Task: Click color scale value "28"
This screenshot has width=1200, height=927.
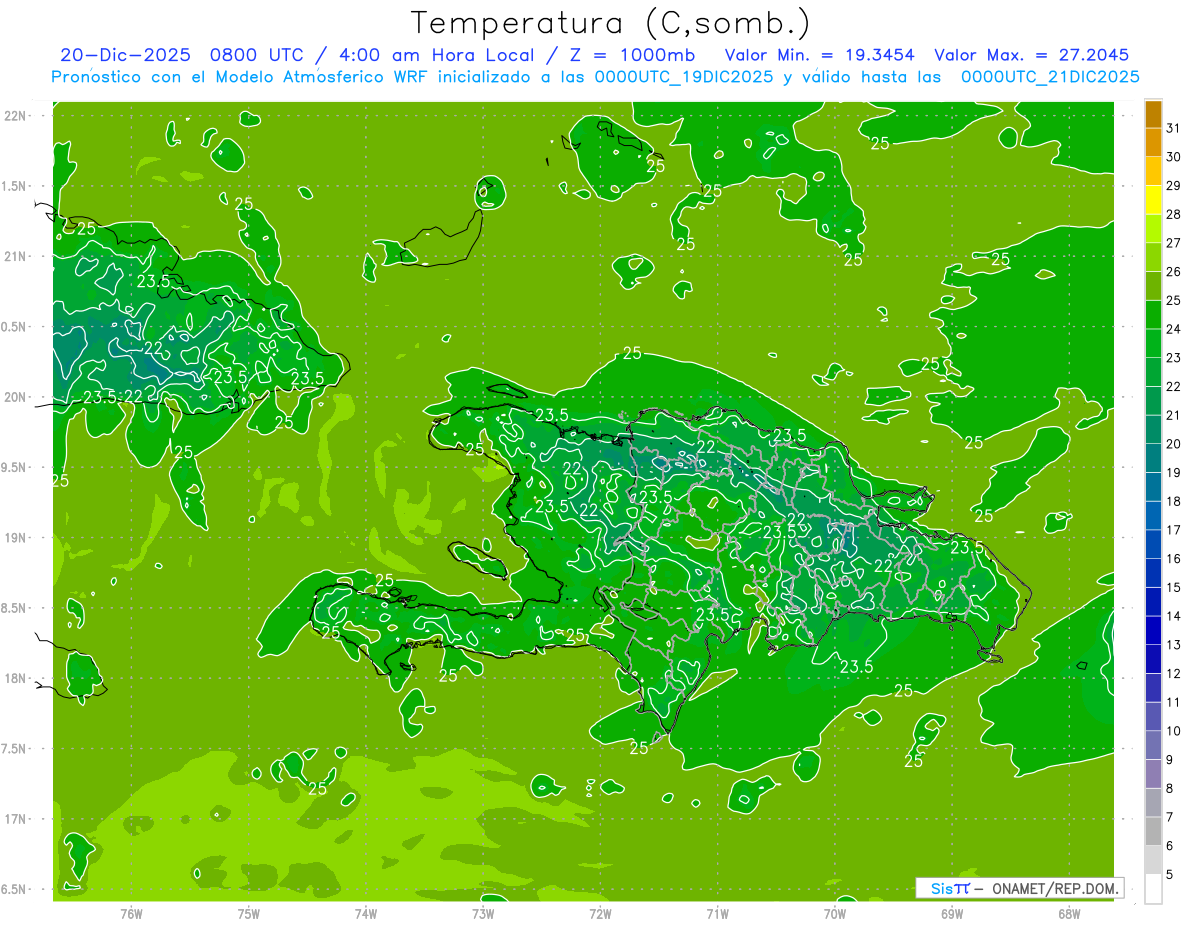Action: click(x=1173, y=214)
